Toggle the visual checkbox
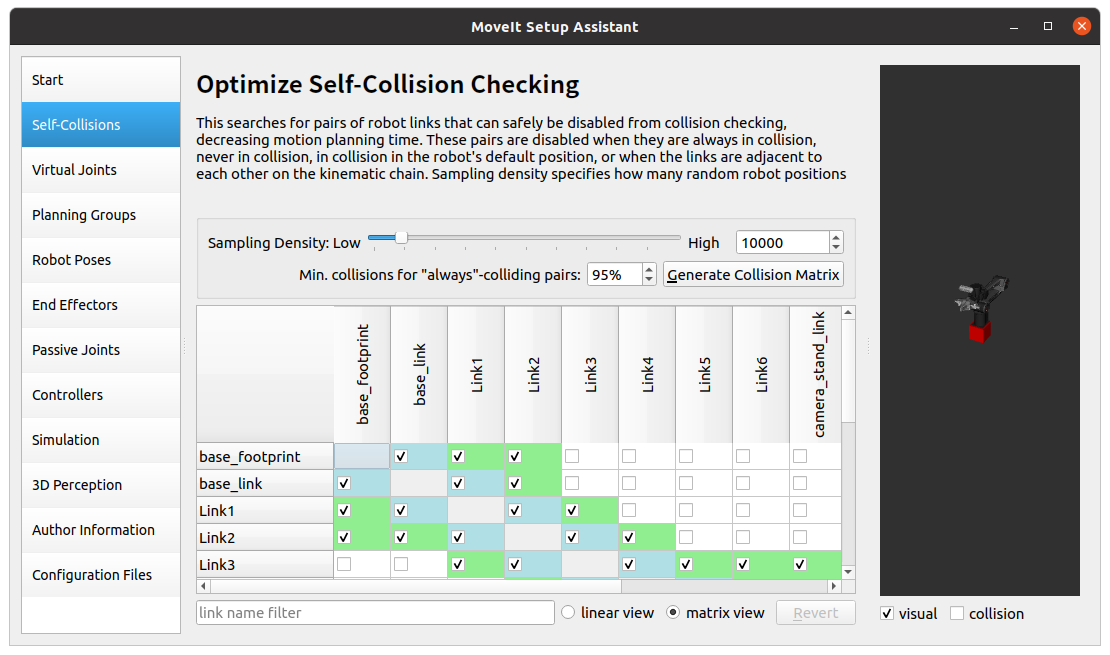Viewport: 1110px width, 655px height. pos(887,613)
